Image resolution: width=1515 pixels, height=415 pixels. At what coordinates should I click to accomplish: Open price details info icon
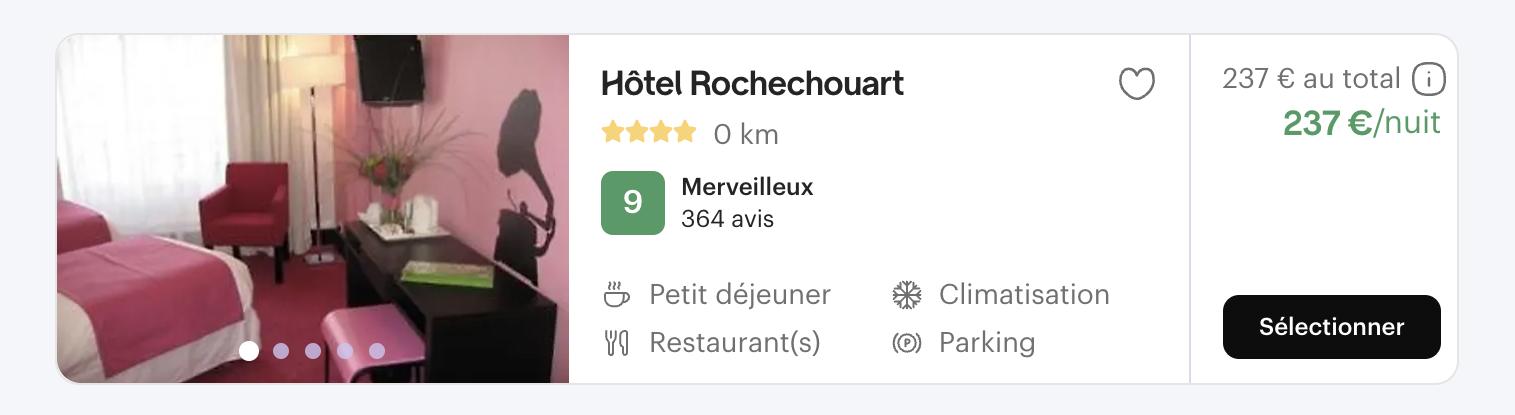pyautogui.click(x=1429, y=78)
